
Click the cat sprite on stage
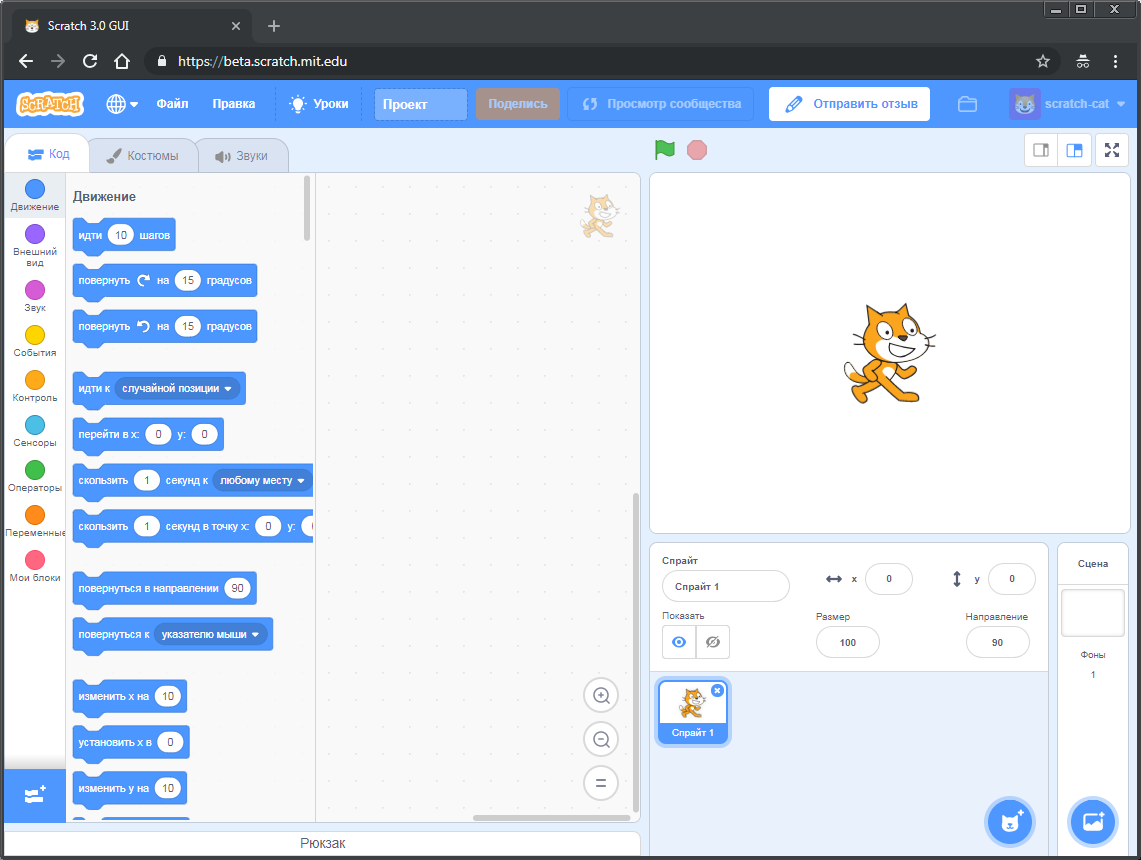[x=889, y=354]
